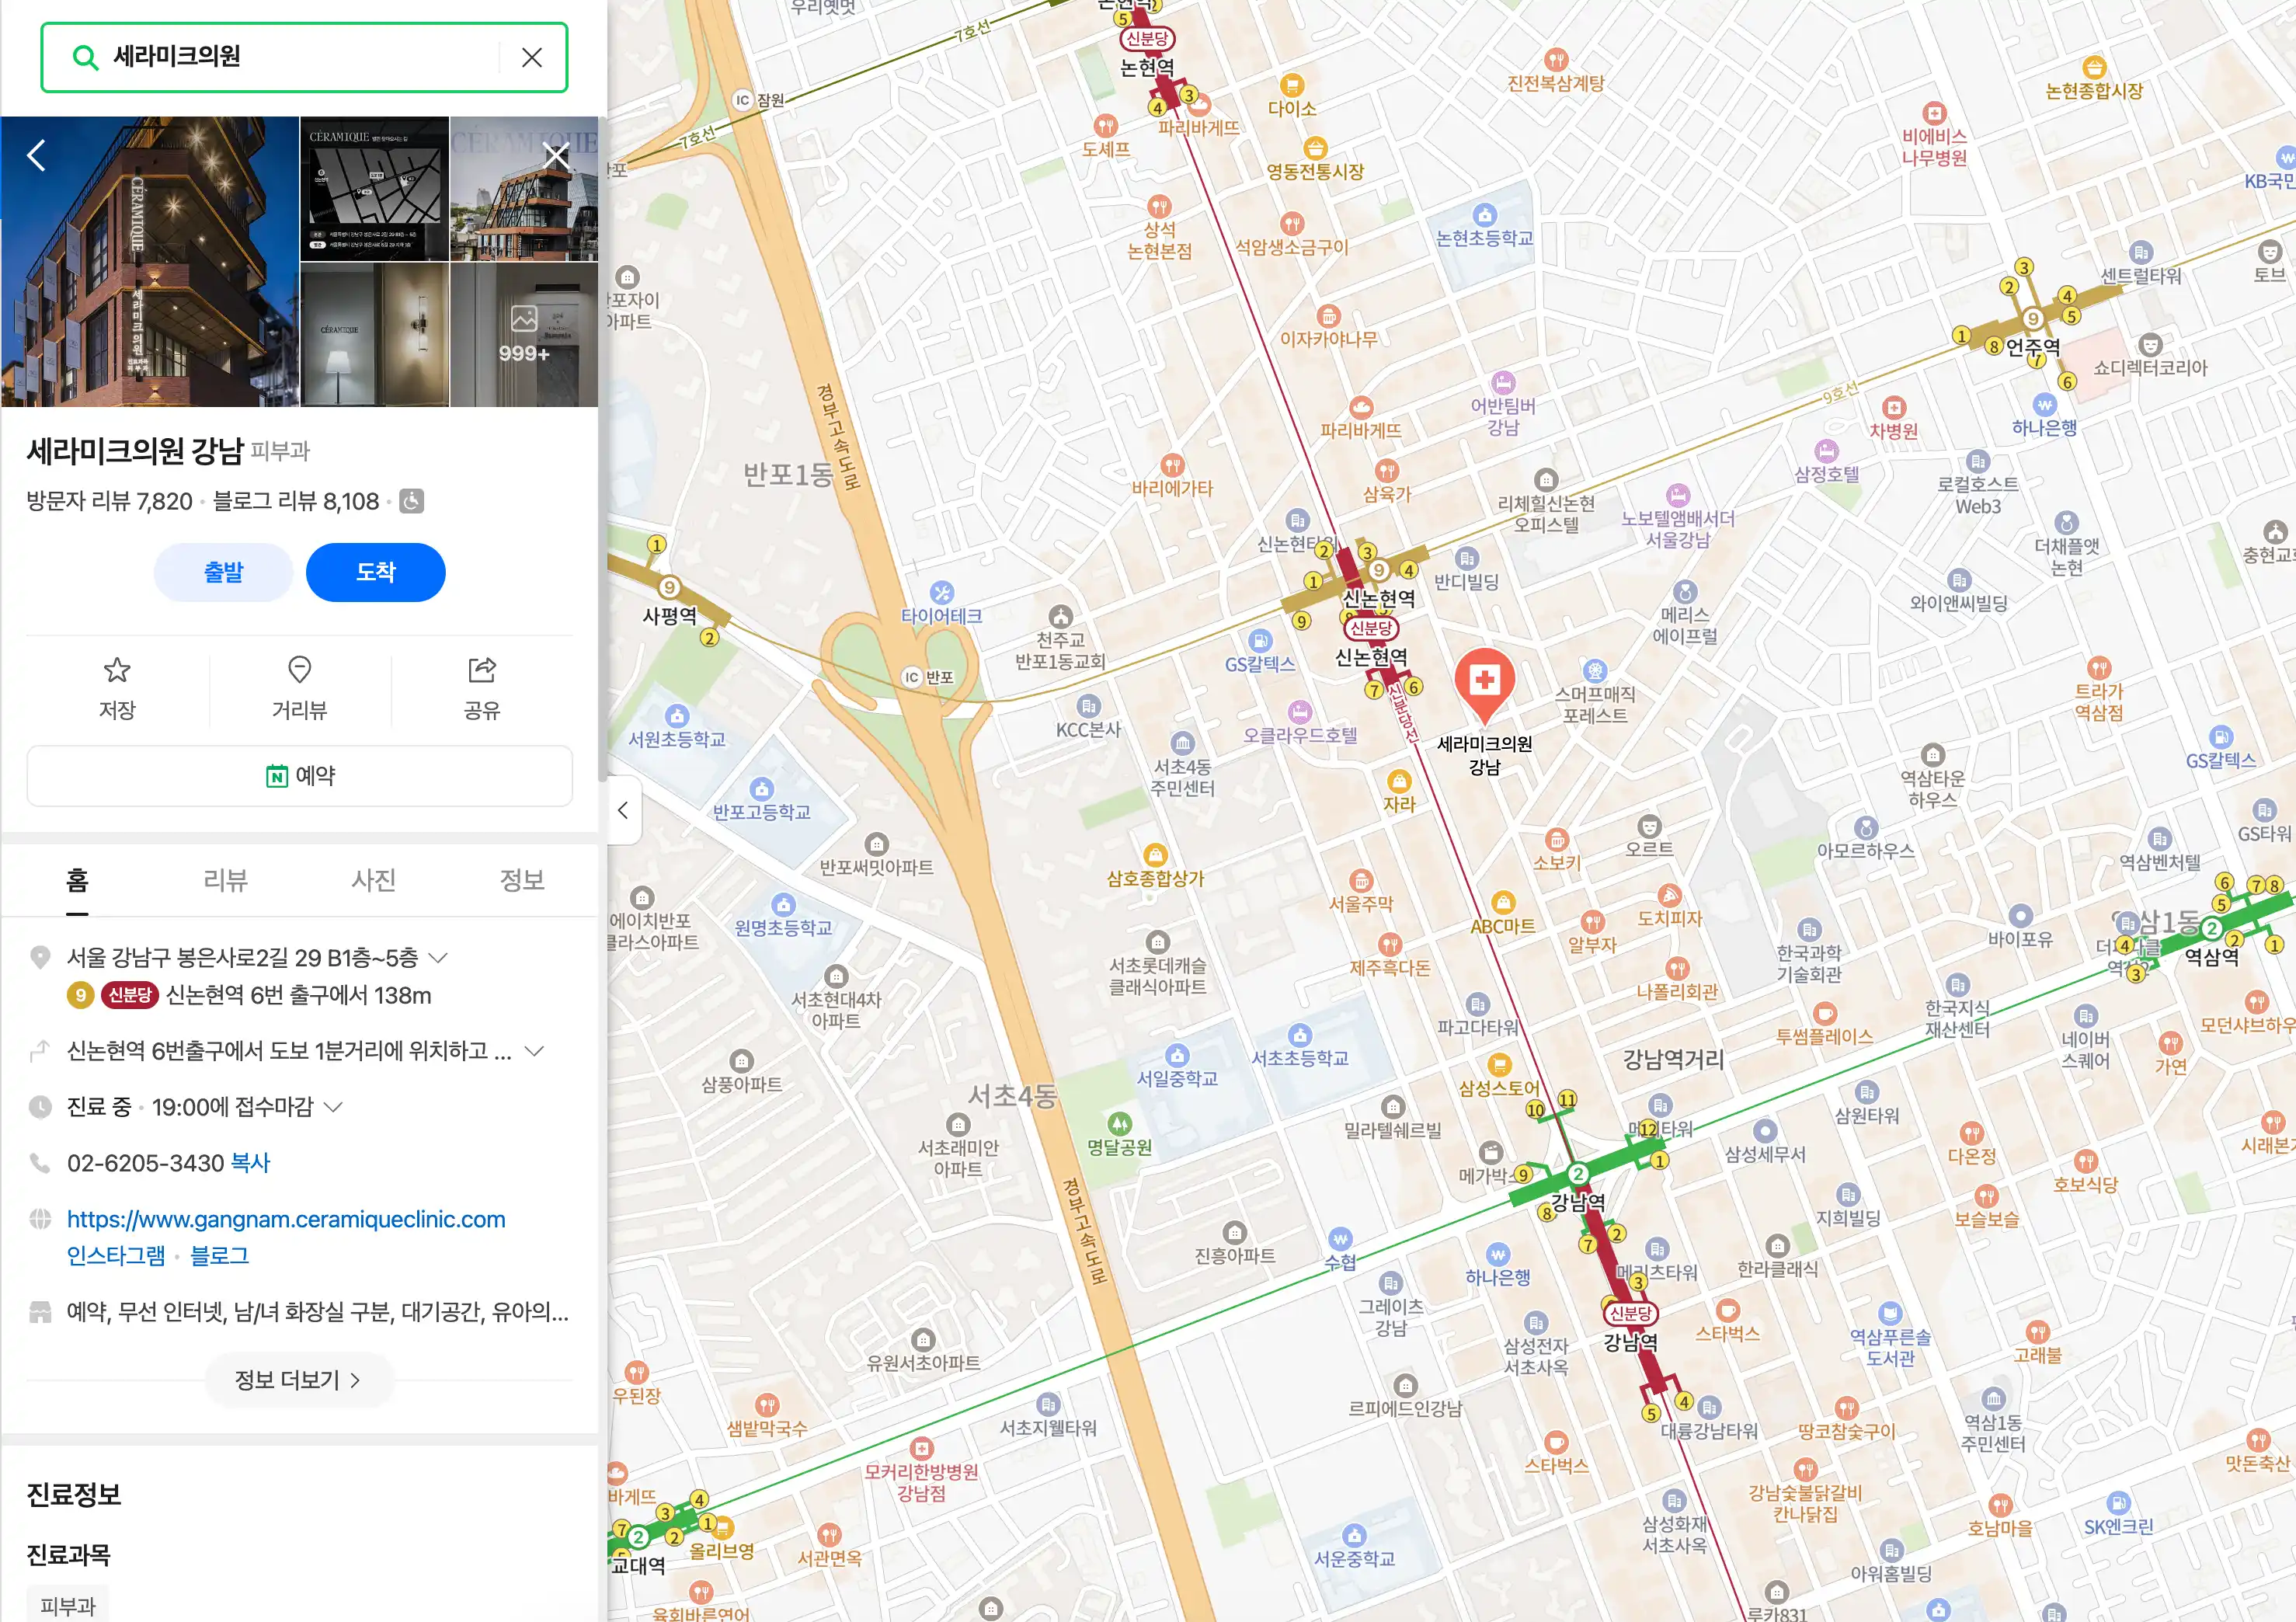Expand the address details chevron

438,958
